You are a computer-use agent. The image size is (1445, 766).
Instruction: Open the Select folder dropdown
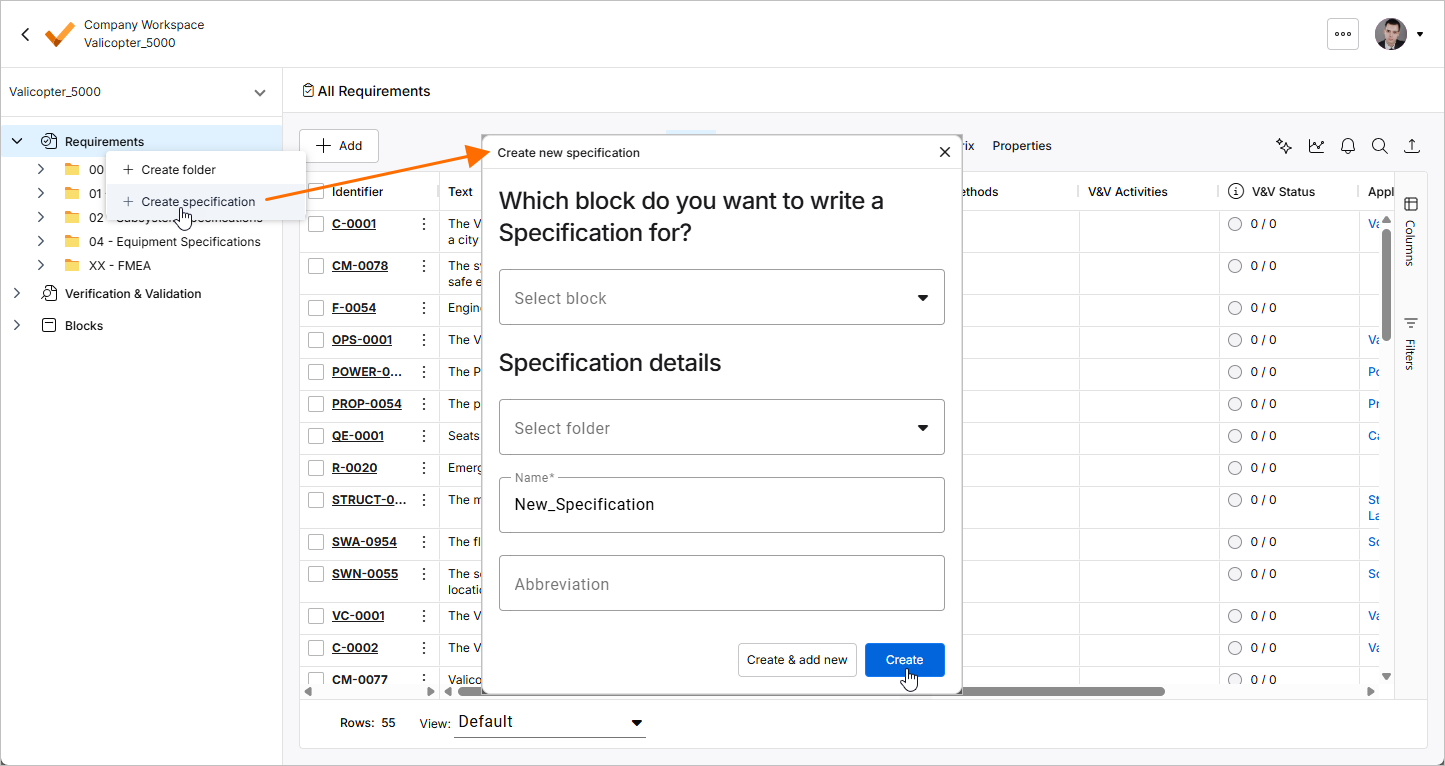click(x=721, y=427)
